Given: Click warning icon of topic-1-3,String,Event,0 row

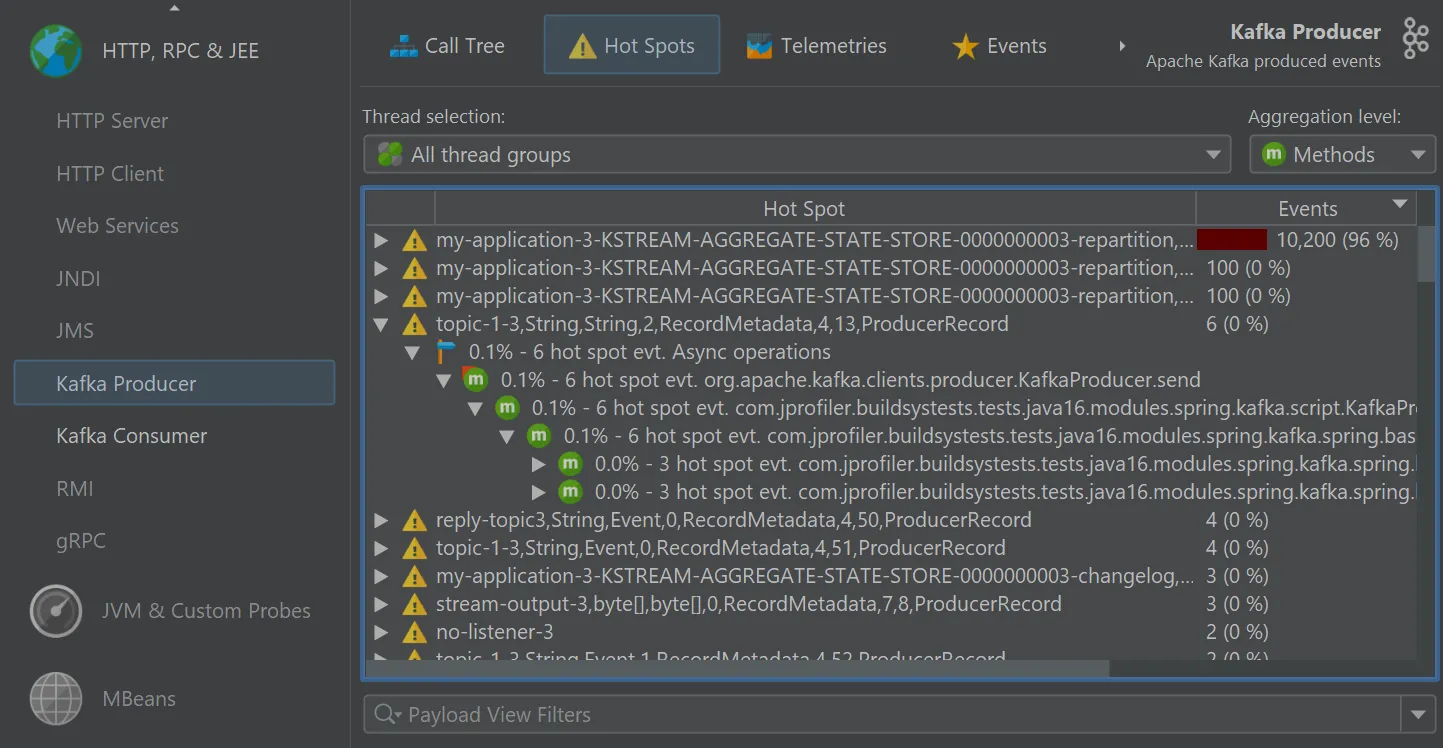Looking at the screenshot, I should [x=414, y=548].
